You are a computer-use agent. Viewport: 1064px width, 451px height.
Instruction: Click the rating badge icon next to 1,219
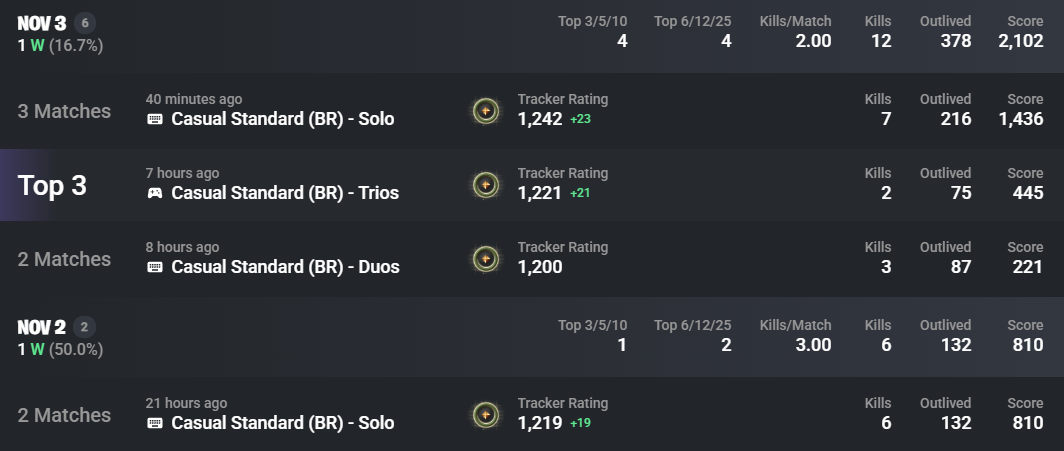(x=486, y=415)
